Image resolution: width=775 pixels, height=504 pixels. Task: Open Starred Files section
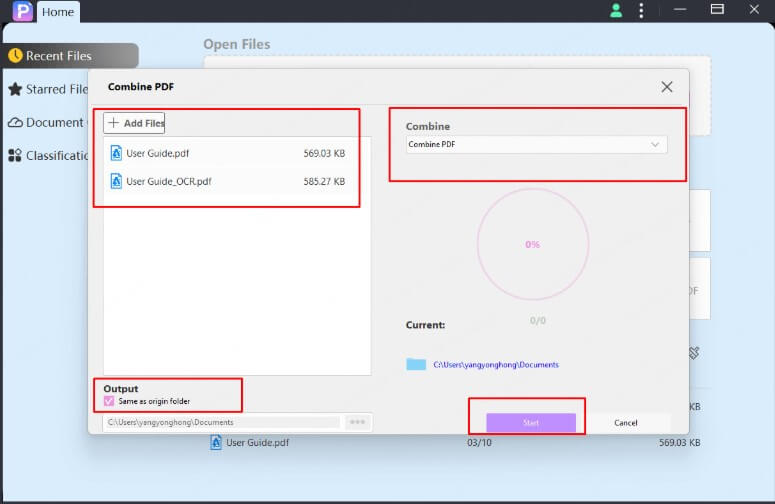click(48, 89)
